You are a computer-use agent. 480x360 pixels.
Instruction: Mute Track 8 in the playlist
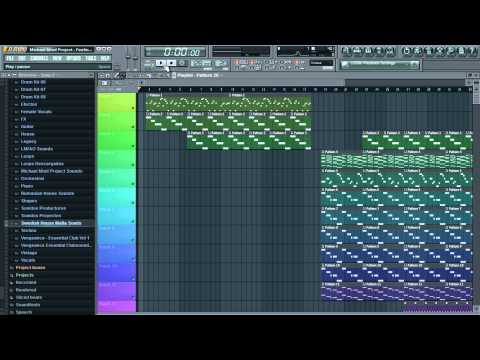click(133, 240)
